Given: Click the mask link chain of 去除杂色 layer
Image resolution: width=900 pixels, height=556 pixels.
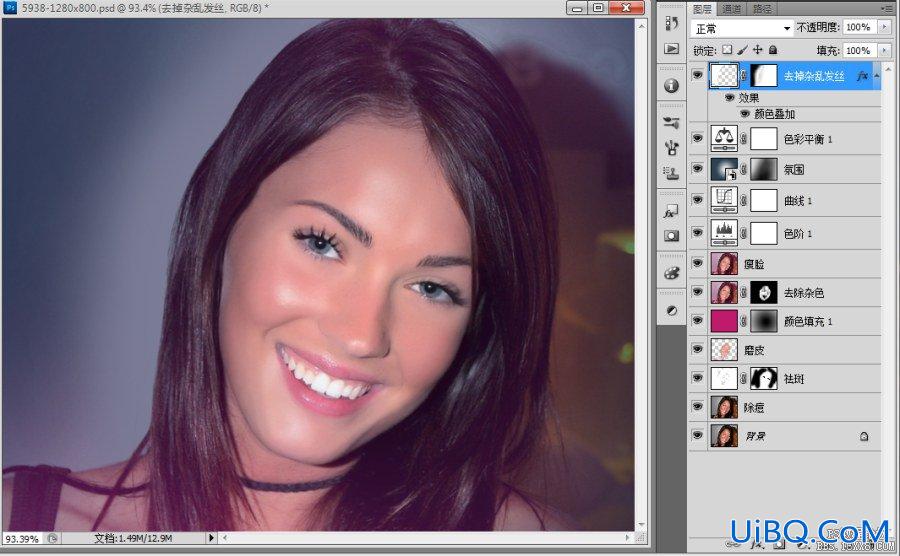Looking at the screenshot, I should pos(744,293).
